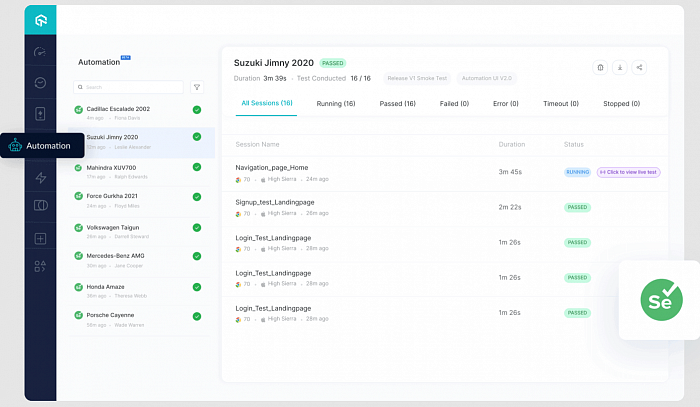Click the green check for Mercedes-Benz AMG

197,256
